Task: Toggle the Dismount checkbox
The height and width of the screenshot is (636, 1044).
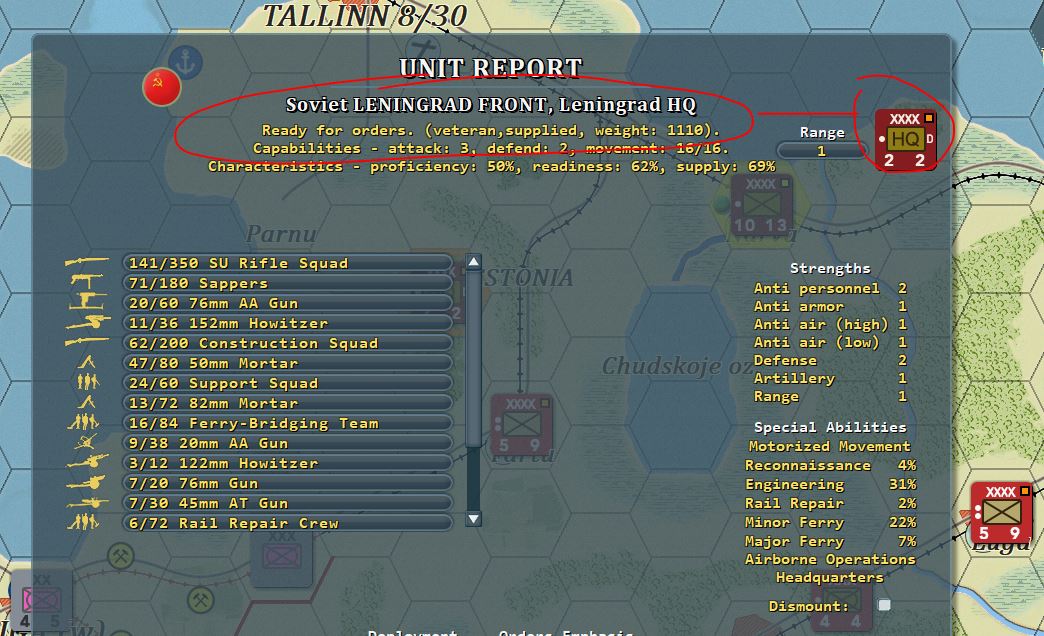Action: pyautogui.click(x=884, y=605)
